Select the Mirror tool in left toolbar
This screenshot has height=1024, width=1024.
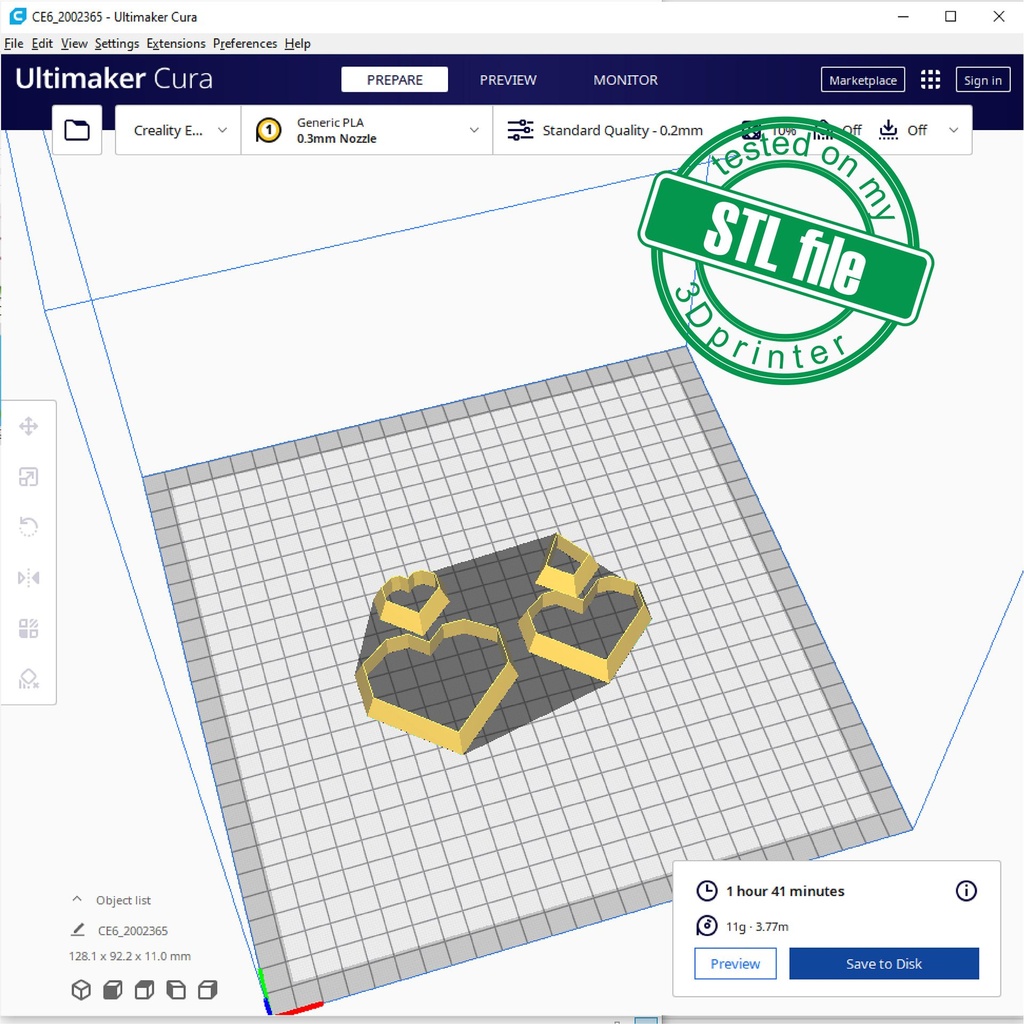[29, 578]
